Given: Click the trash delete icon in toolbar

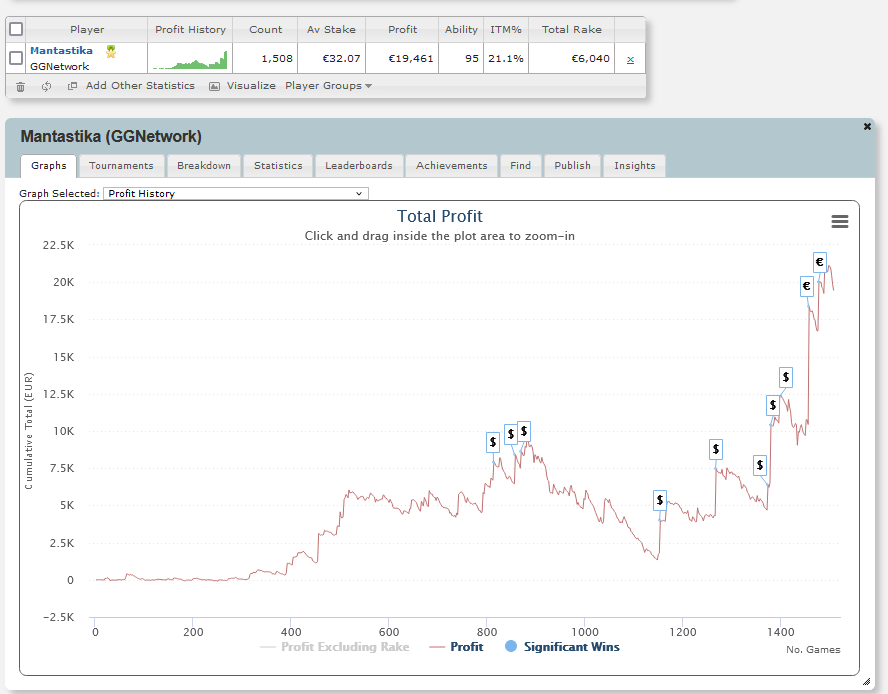Looking at the screenshot, I should point(20,87).
